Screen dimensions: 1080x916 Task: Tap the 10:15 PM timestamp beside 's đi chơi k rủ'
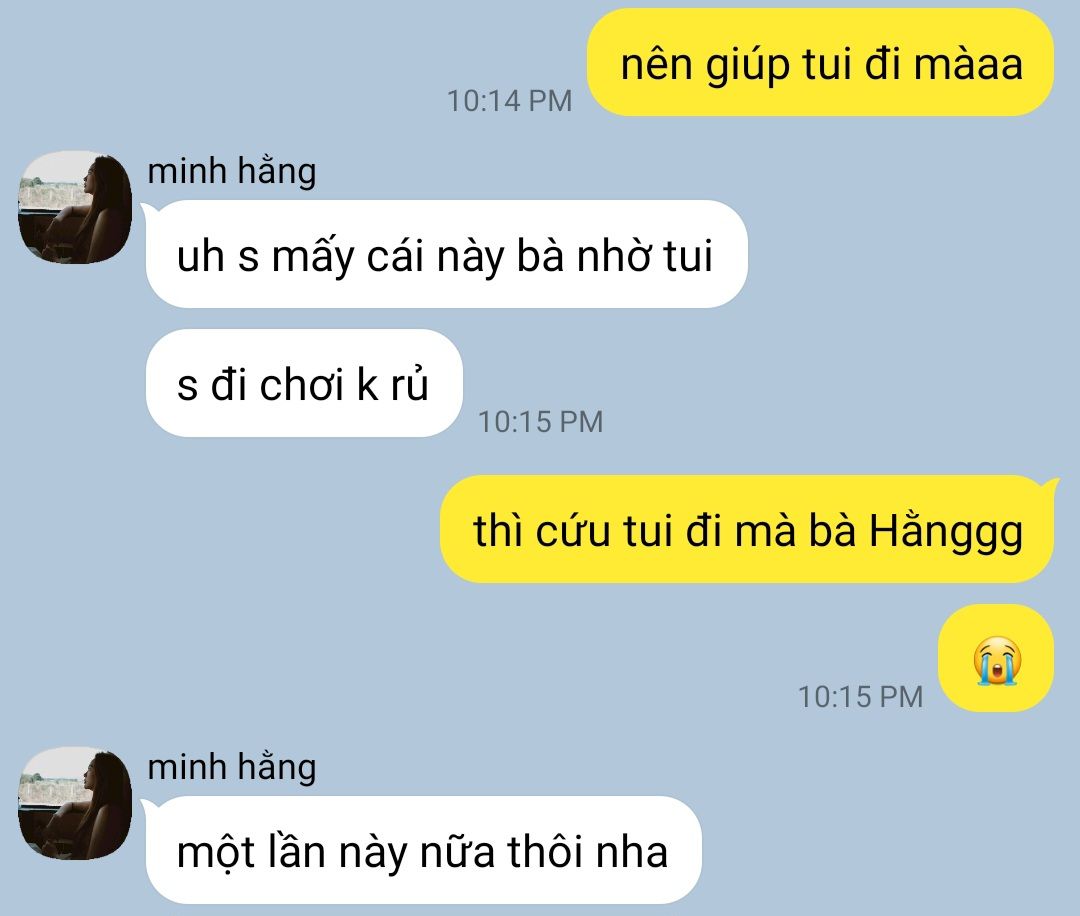click(541, 421)
